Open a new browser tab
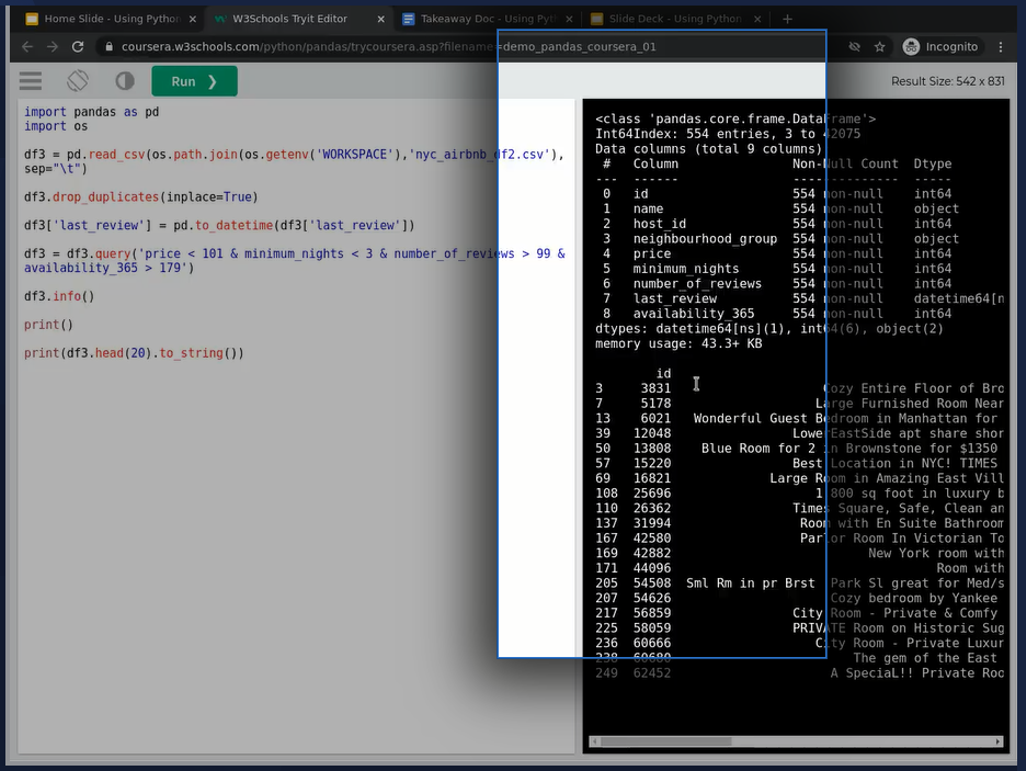The height and width of the screenshot is (771, 1026). pos(787,19)
